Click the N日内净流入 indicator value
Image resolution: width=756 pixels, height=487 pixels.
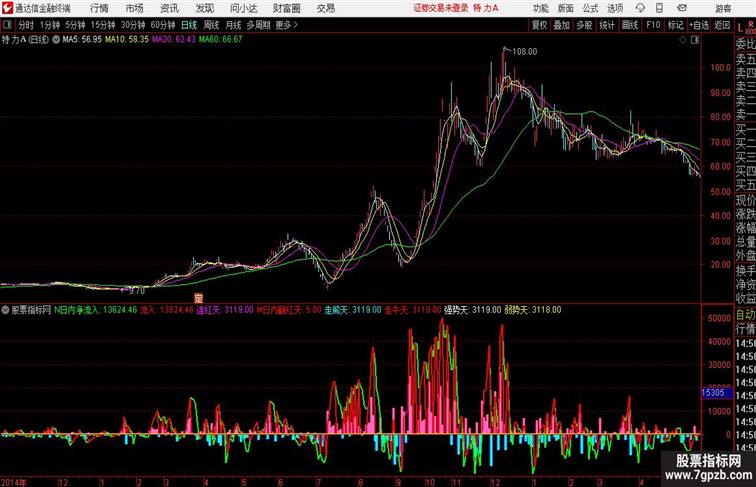pyautogui.click(x=95, y=310)
